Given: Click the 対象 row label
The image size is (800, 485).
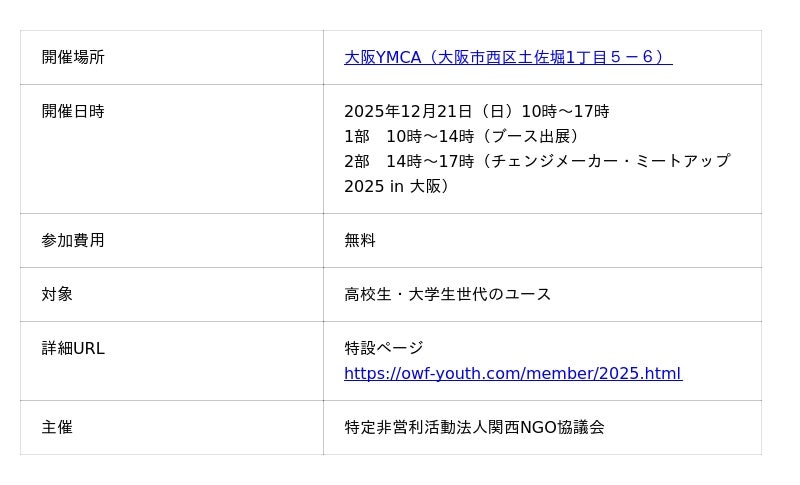Looking at the screenshot, I should pyautogui.click(x=57, y=294).
